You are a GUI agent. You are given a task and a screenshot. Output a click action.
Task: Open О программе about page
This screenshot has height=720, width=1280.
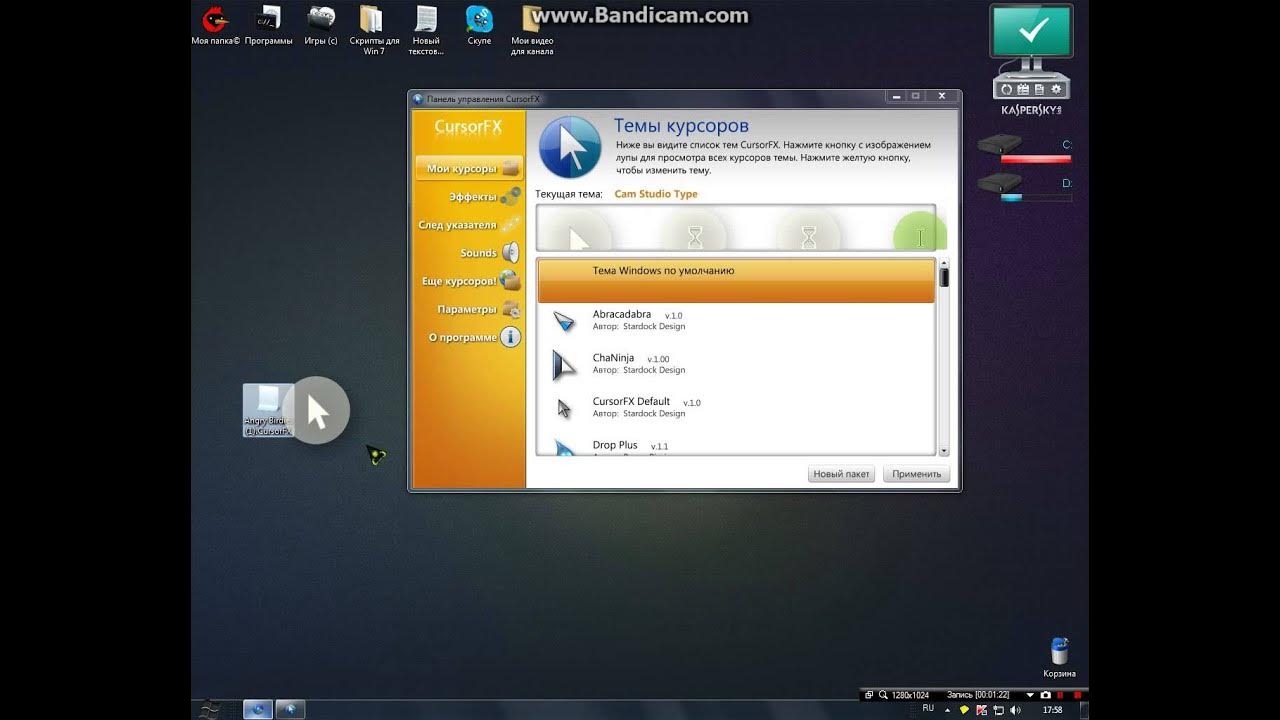coord(474,337)
